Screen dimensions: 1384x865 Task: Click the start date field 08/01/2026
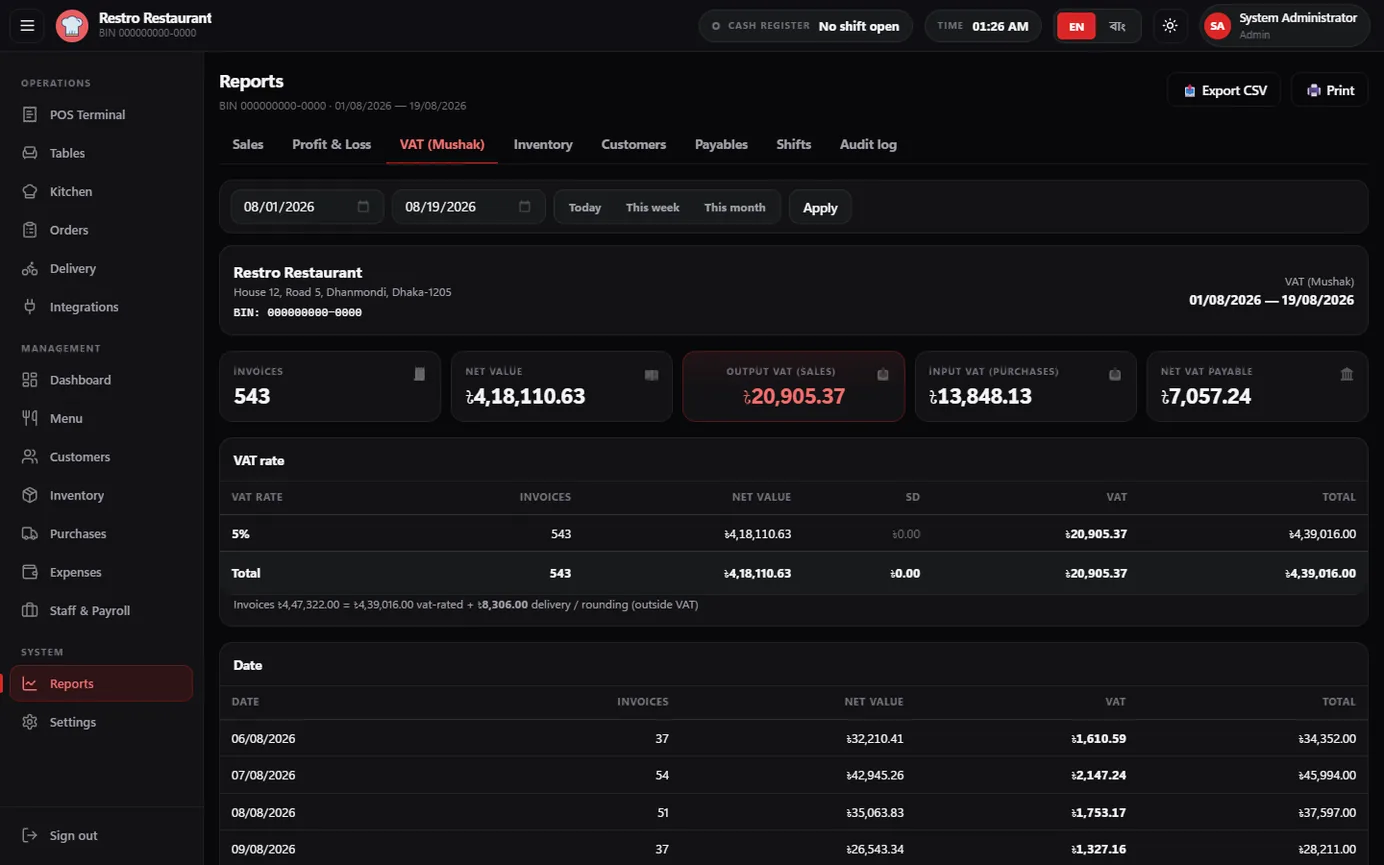[x=307, y=207]
